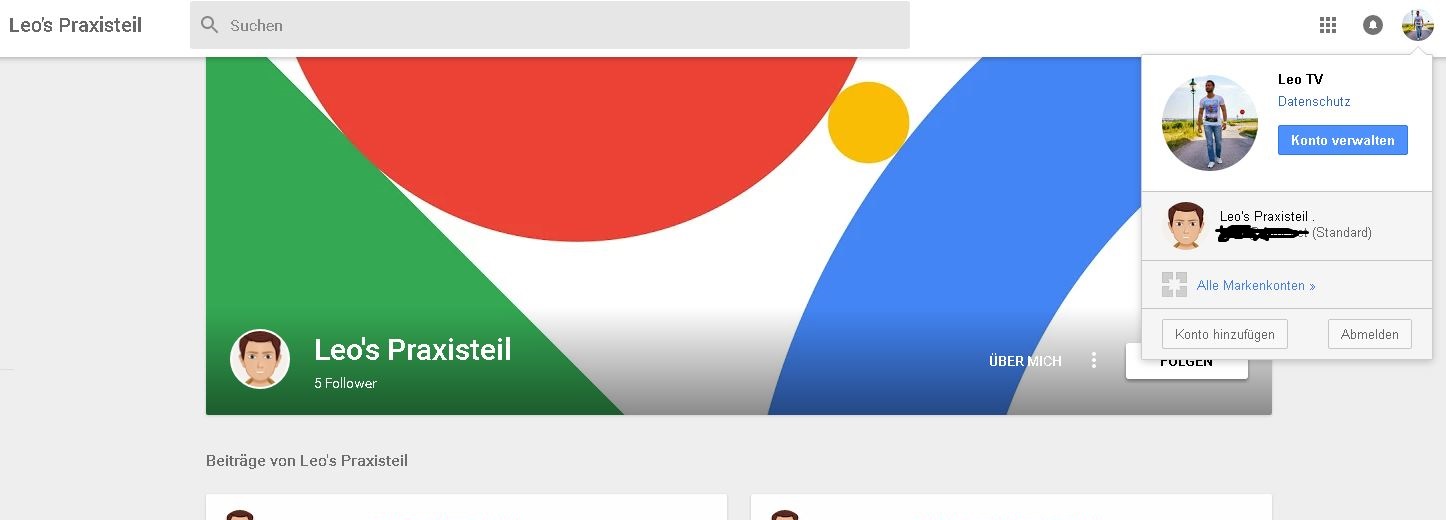The height and width of the screenshot is (520, 1449).
Task: Click the large Leo TV profile picture
Action: pos(1210,122)
